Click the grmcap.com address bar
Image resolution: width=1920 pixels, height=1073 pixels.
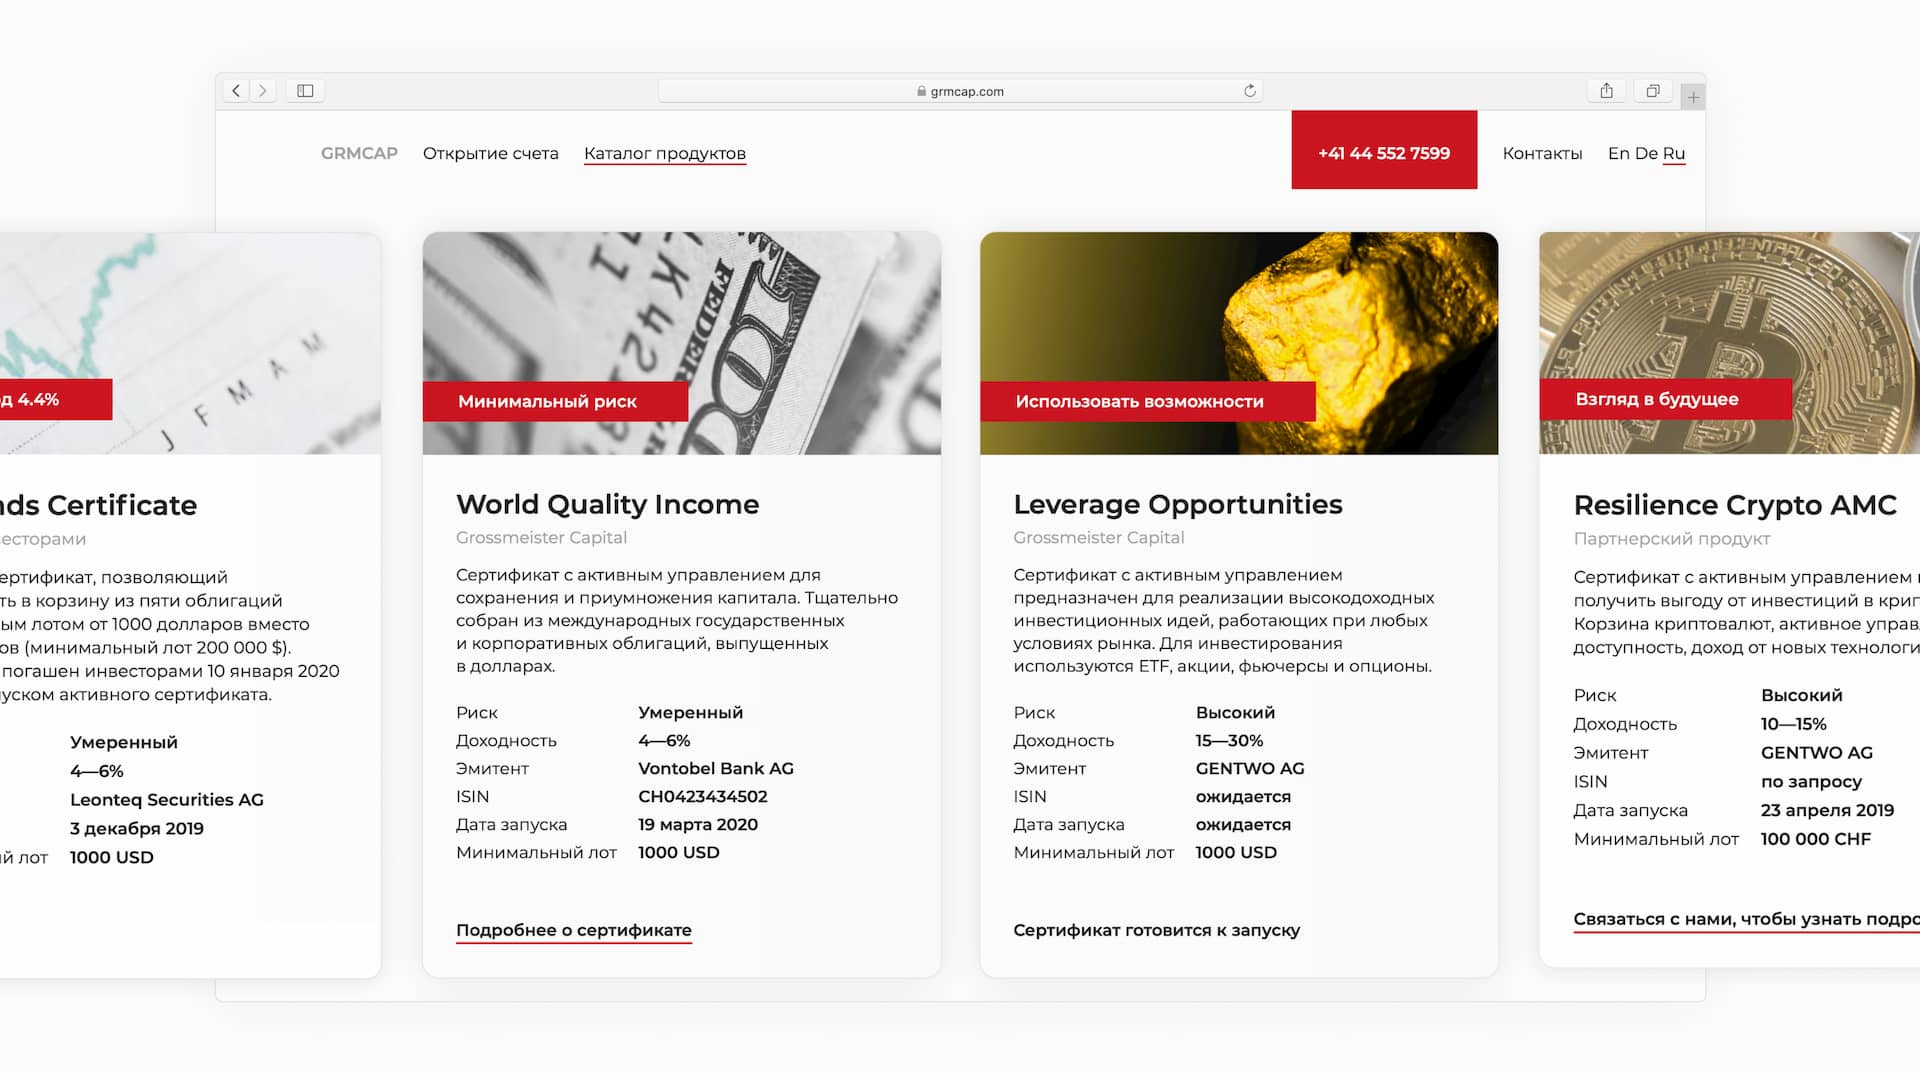click(960, 91)
